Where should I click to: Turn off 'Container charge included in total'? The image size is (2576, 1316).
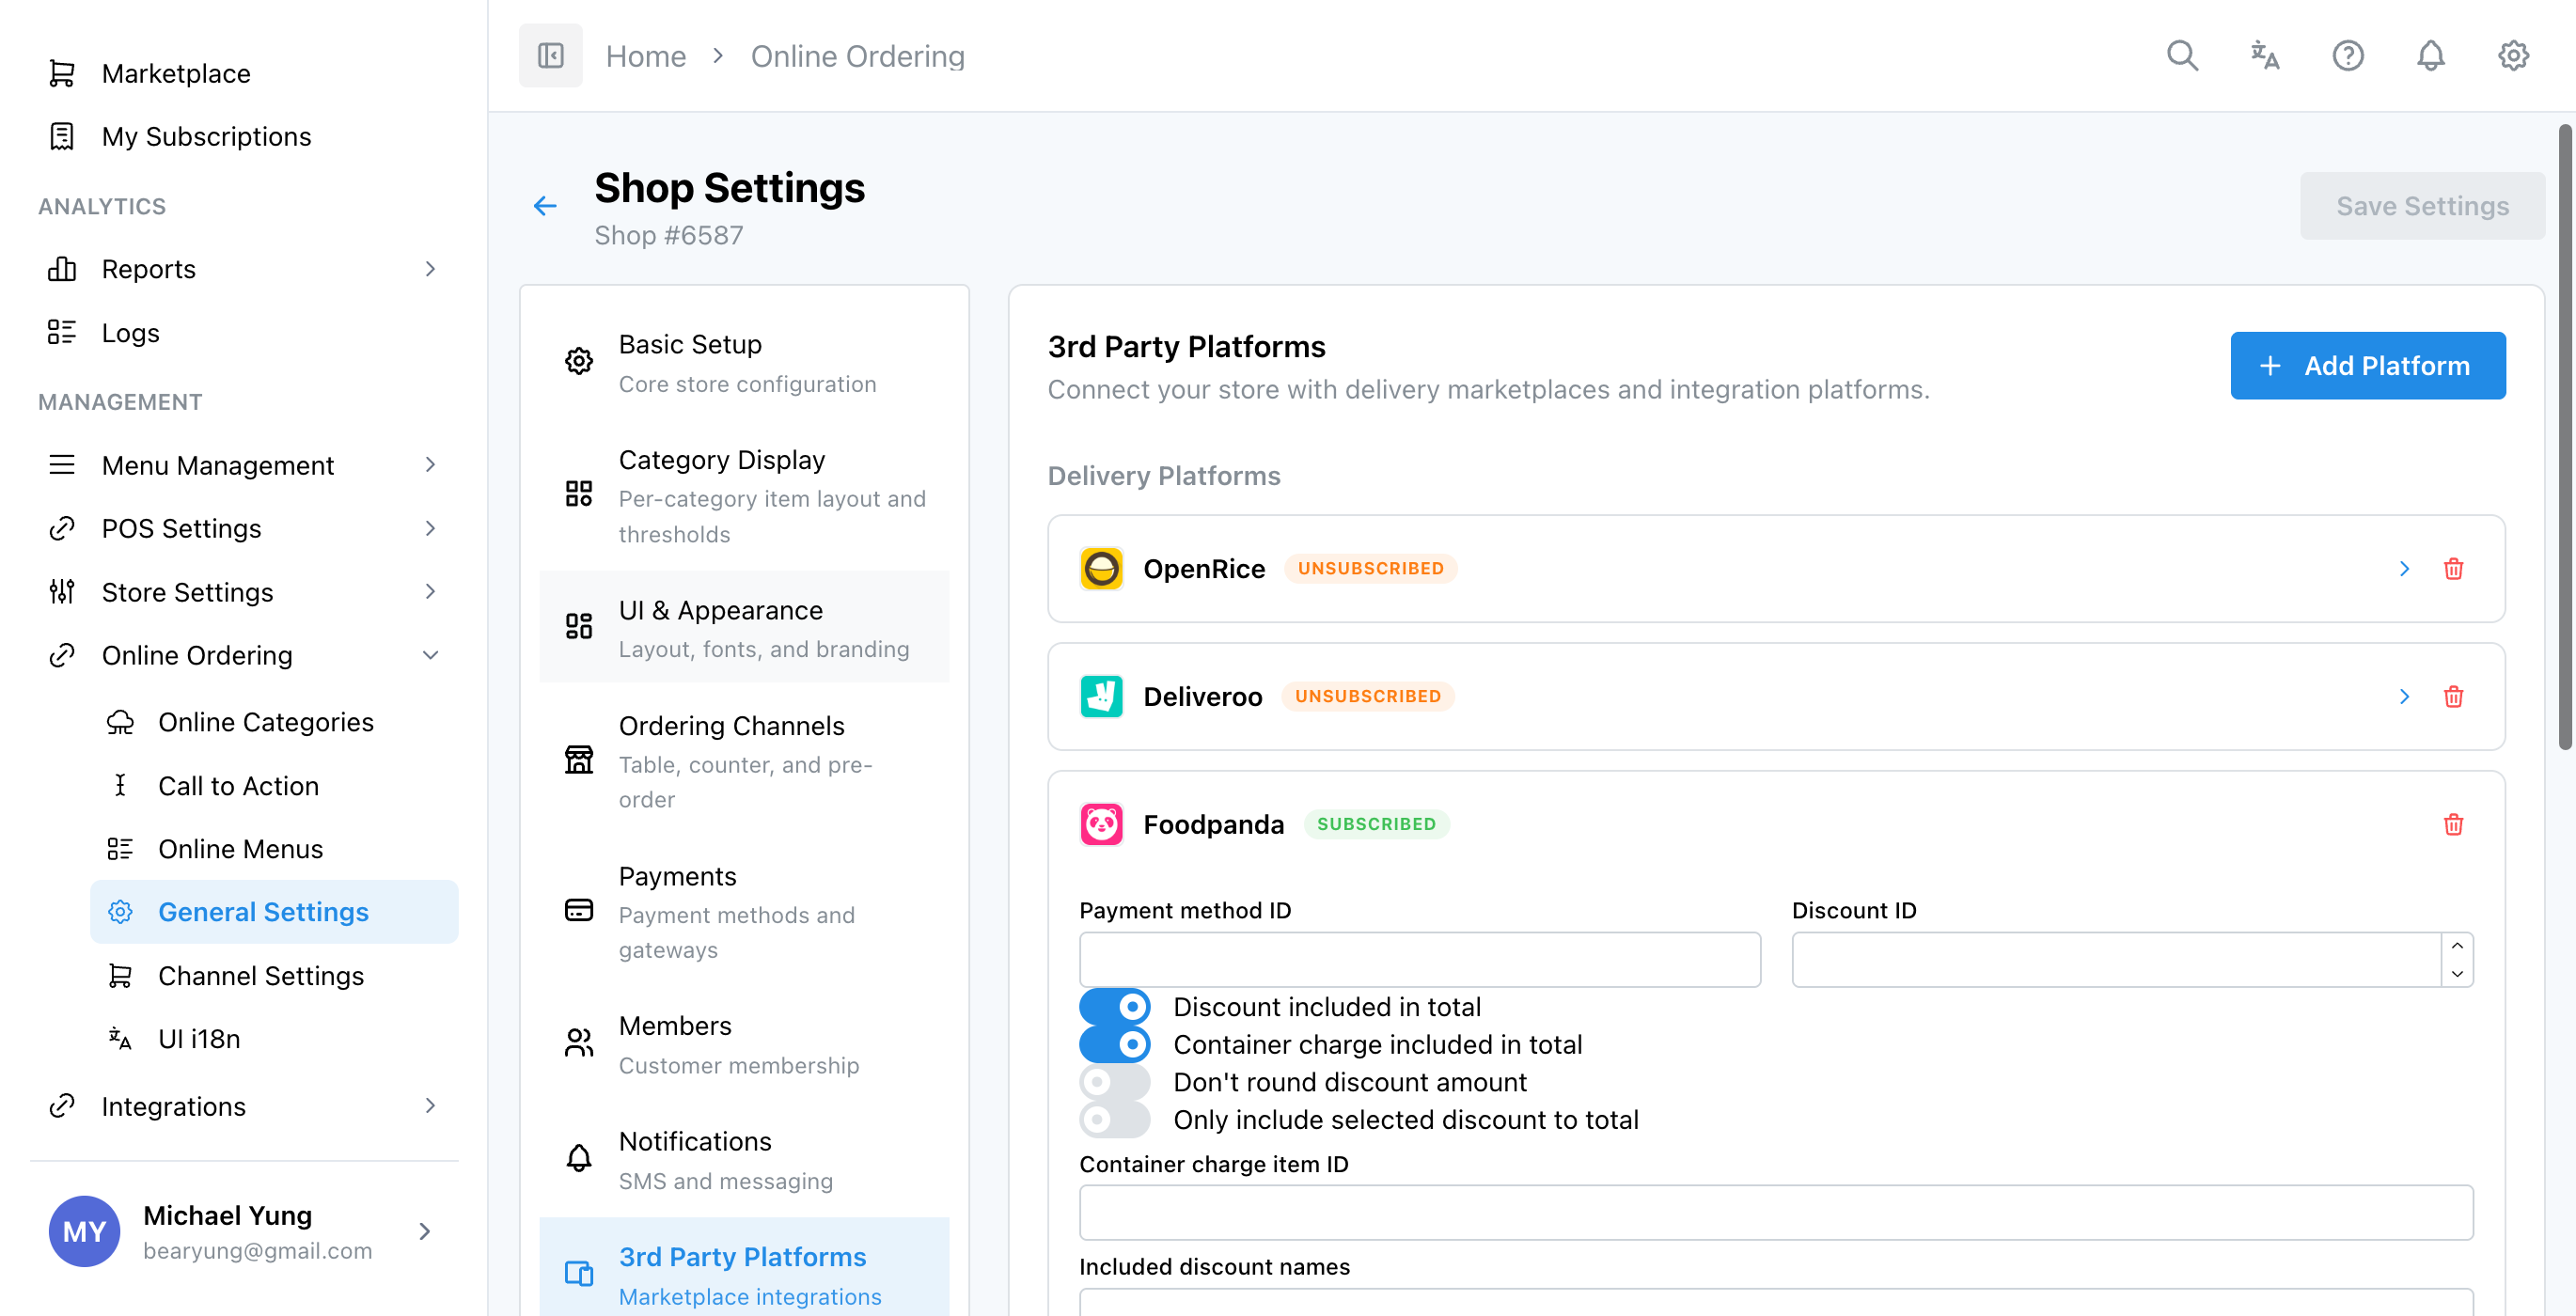click(1114, 1044)
